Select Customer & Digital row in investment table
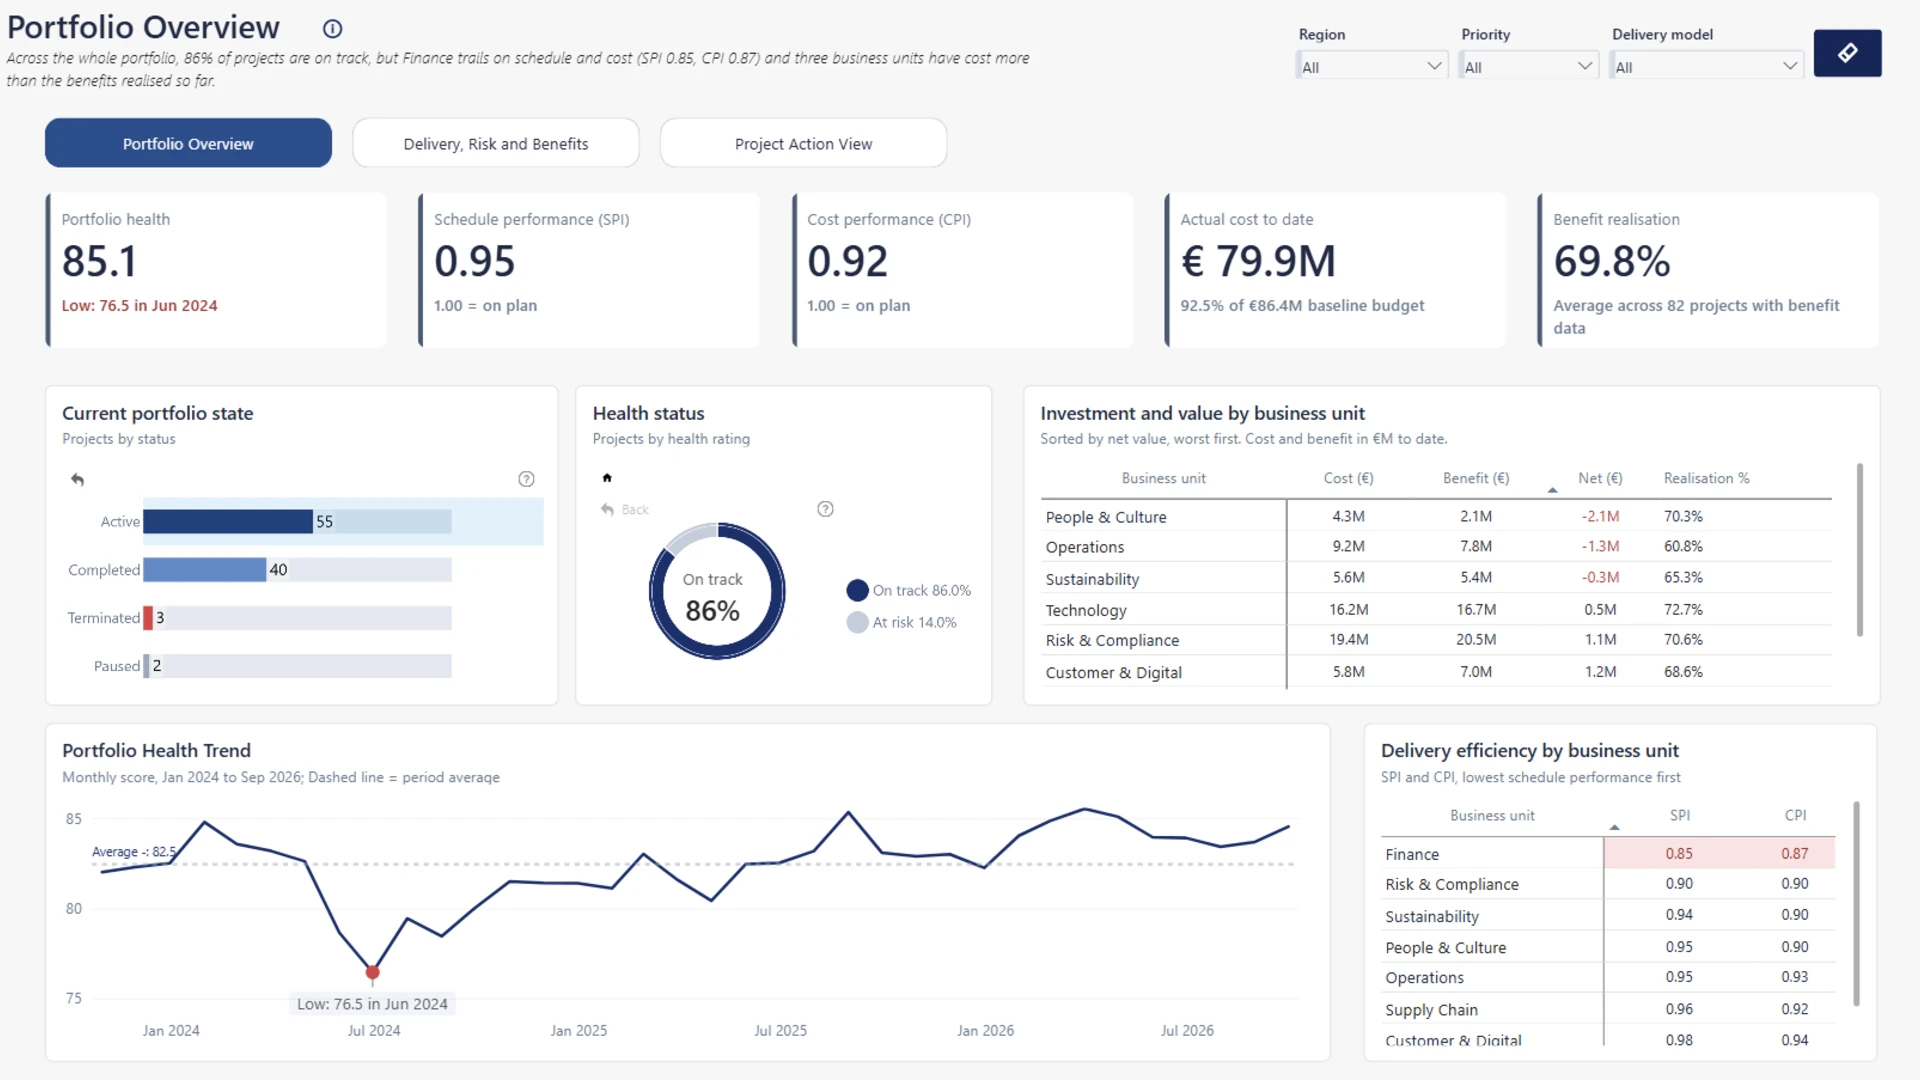This screenshot has width=1920, height=1080. pos(1436,672)
